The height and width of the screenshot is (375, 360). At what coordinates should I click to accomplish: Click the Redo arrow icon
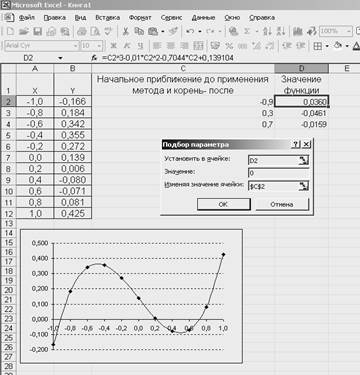[x=210, y=31]
